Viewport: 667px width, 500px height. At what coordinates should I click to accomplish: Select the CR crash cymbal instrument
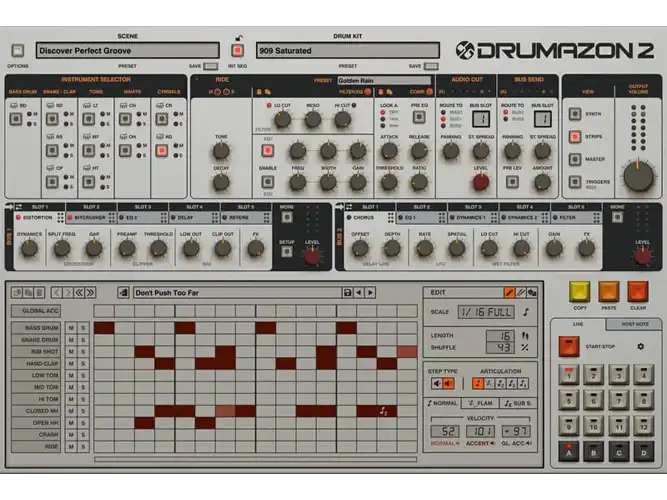pyautogui.click(x=162, y=119)
